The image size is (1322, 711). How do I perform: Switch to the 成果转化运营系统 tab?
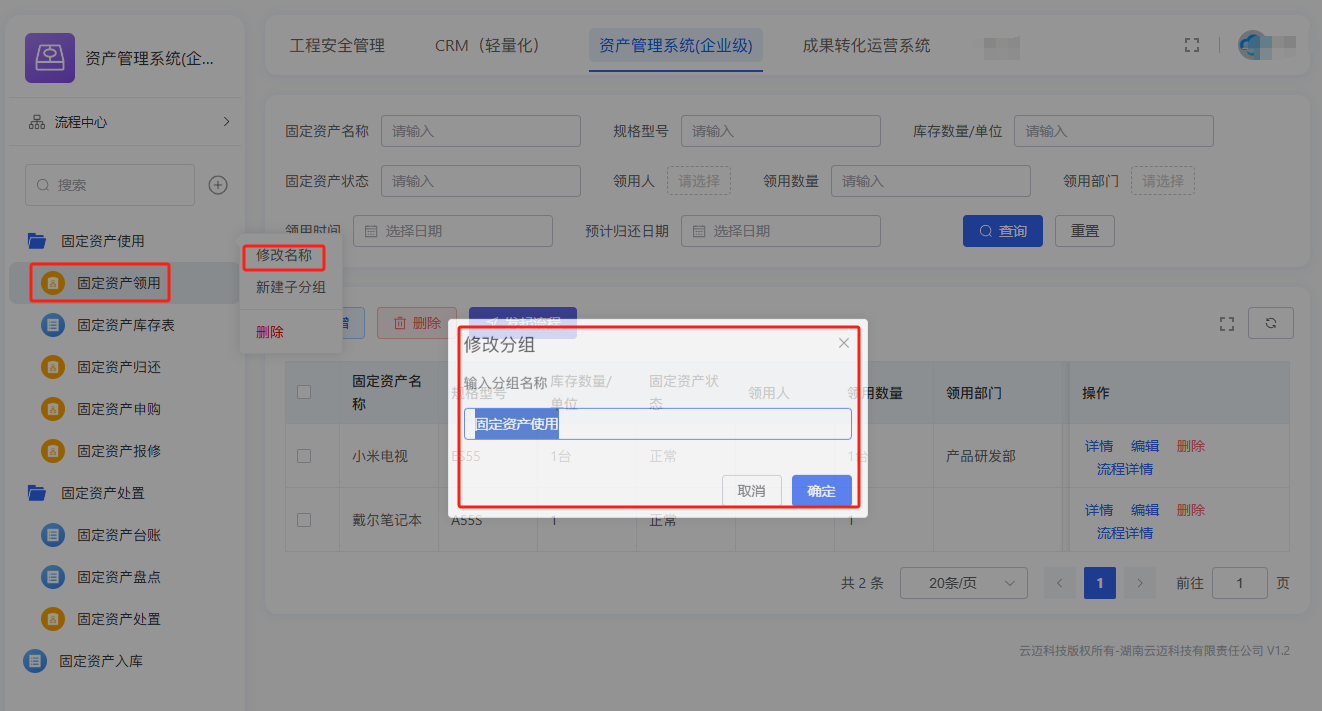pyautogui.click(x=866, y=46)
